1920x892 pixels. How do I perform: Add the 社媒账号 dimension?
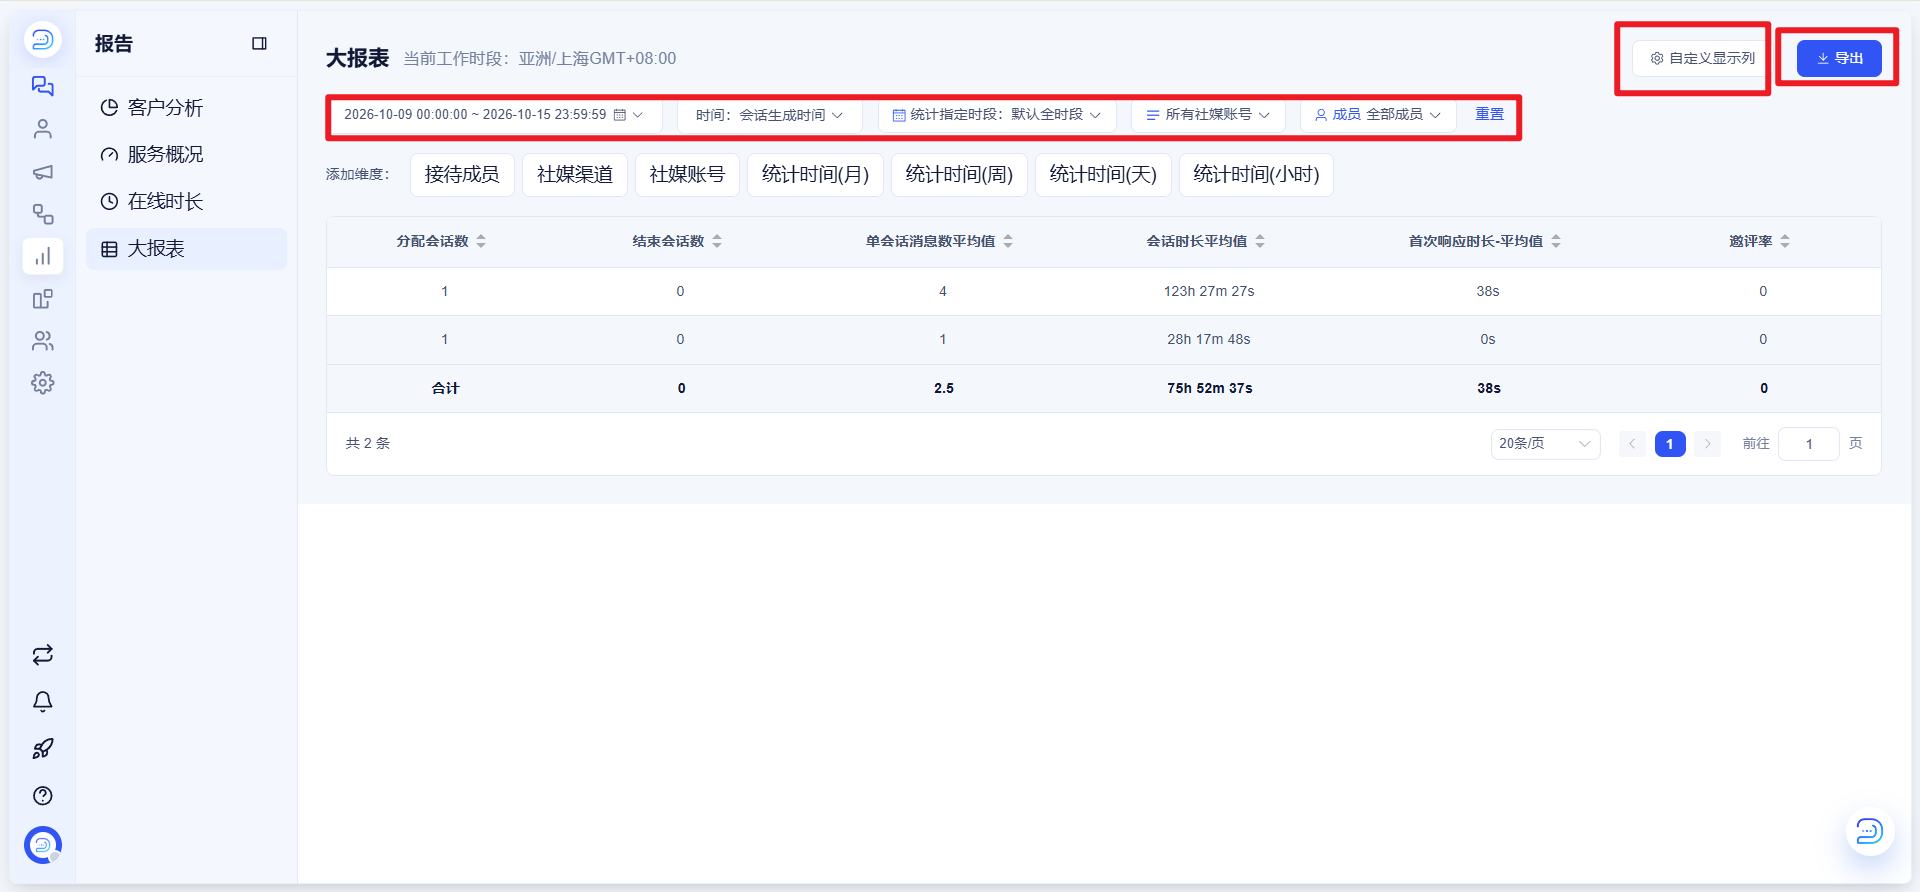(x=687, y=175)
